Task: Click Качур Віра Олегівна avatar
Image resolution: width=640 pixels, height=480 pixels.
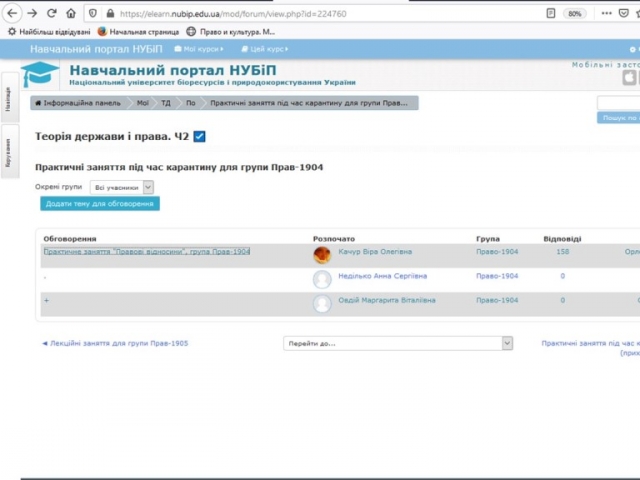Action: (322, 255)
